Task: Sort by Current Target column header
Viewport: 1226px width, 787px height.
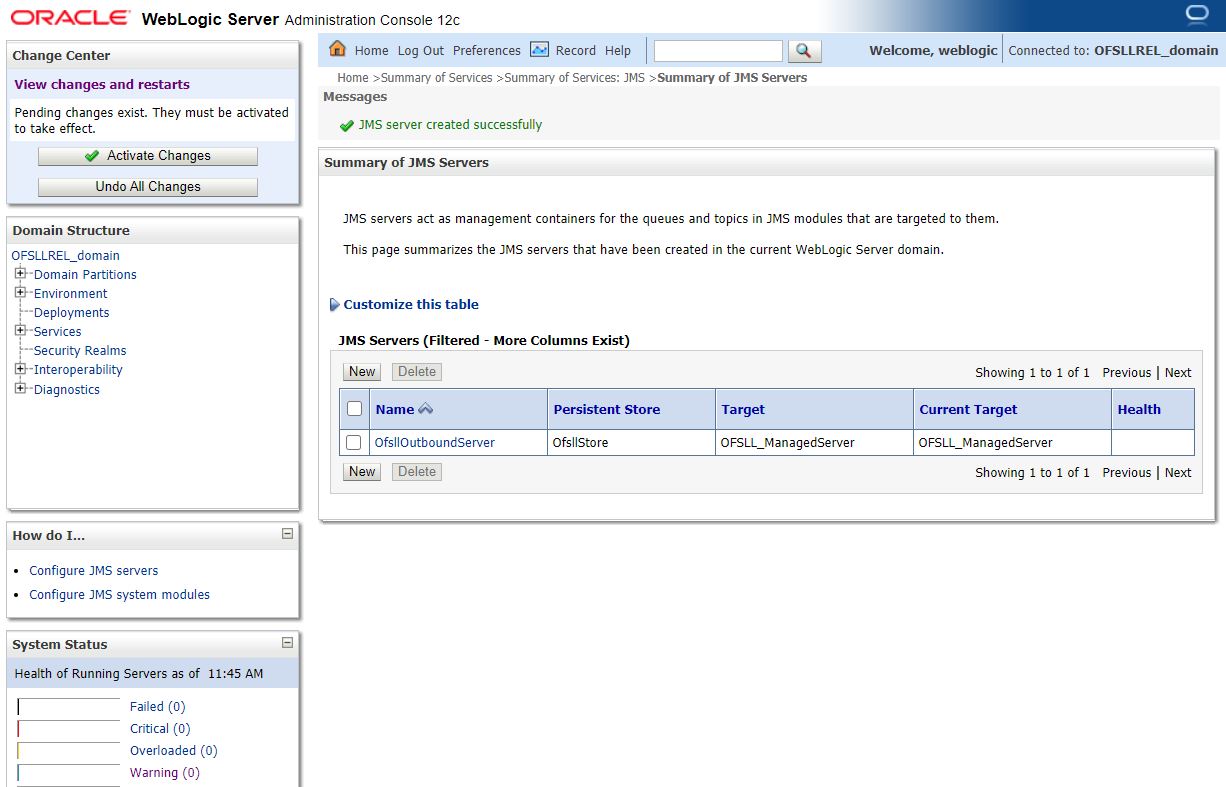Action: pyautogui.click(x=968, y=409)
